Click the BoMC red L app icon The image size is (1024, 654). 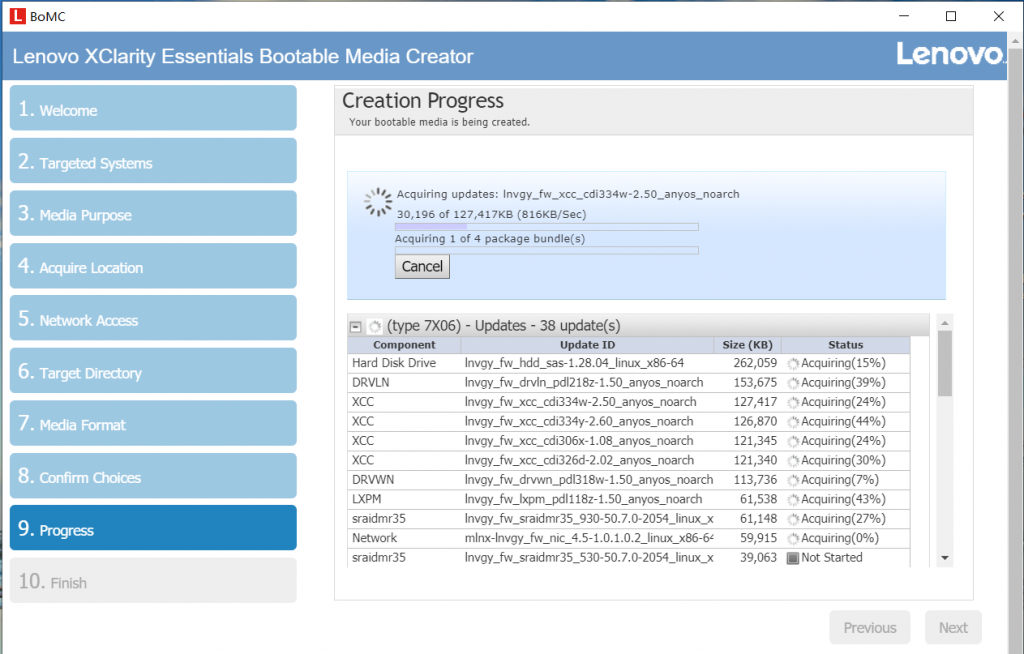coord(17,16)
